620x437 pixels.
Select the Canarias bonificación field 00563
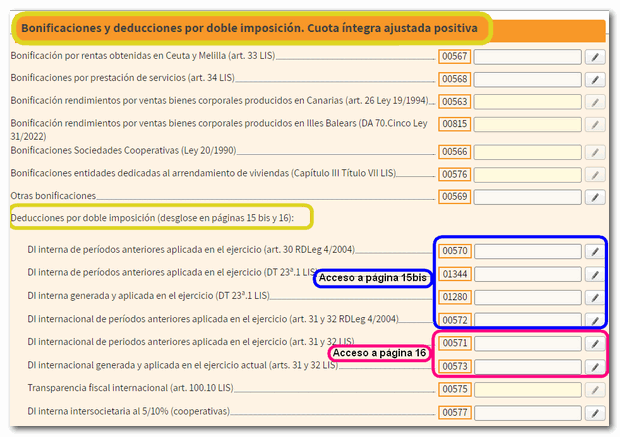pos(527,102)
